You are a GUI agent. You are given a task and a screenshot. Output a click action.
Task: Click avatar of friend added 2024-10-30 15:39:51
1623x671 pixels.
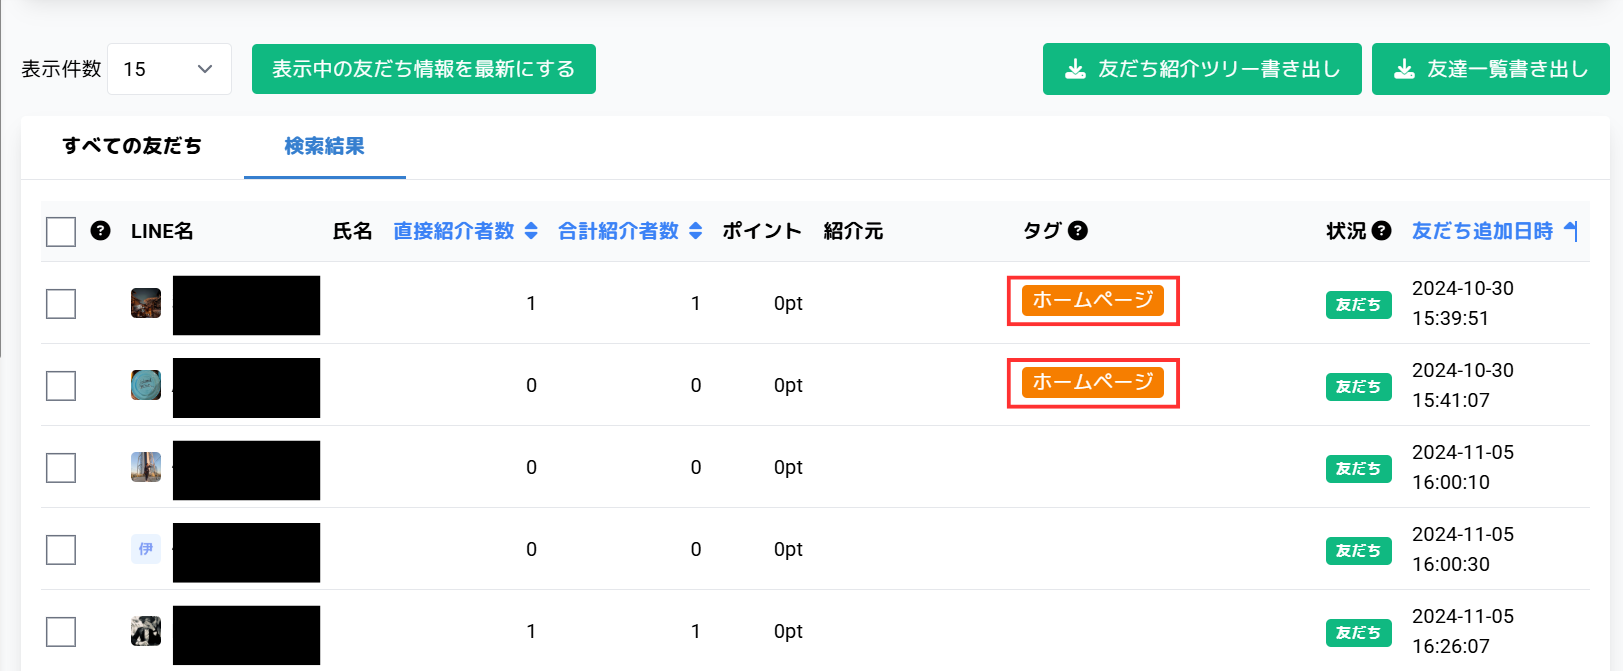pos(146,303)
